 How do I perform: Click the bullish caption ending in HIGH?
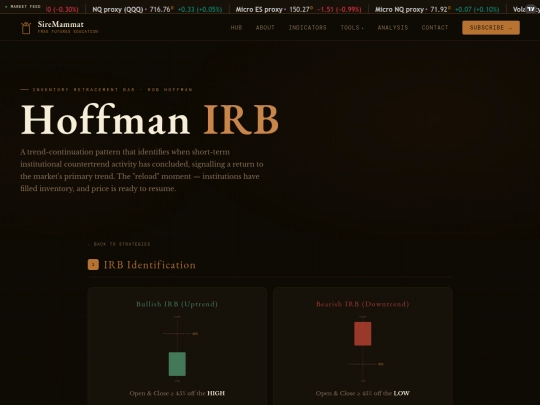(177, 393)
